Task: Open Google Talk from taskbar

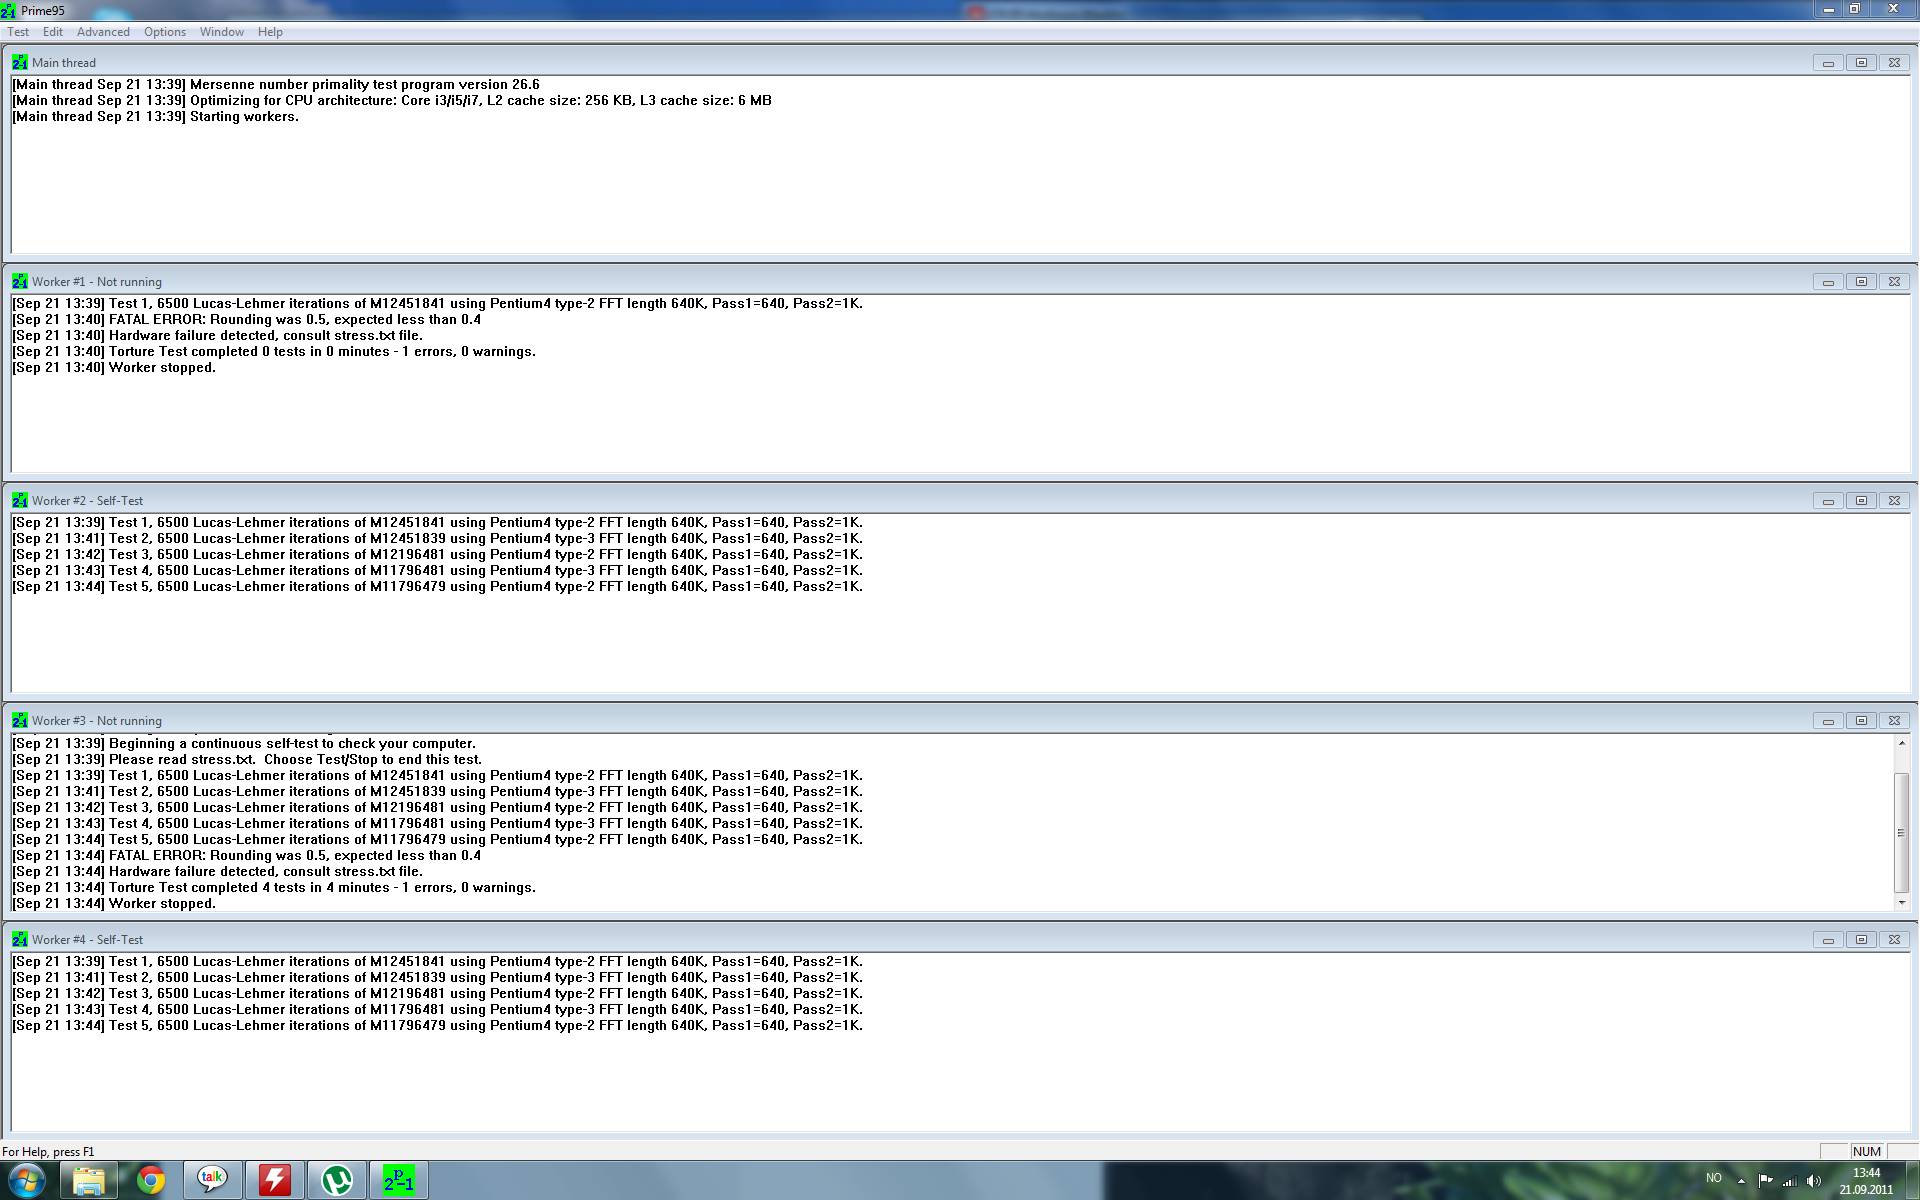Action: 213,1181
